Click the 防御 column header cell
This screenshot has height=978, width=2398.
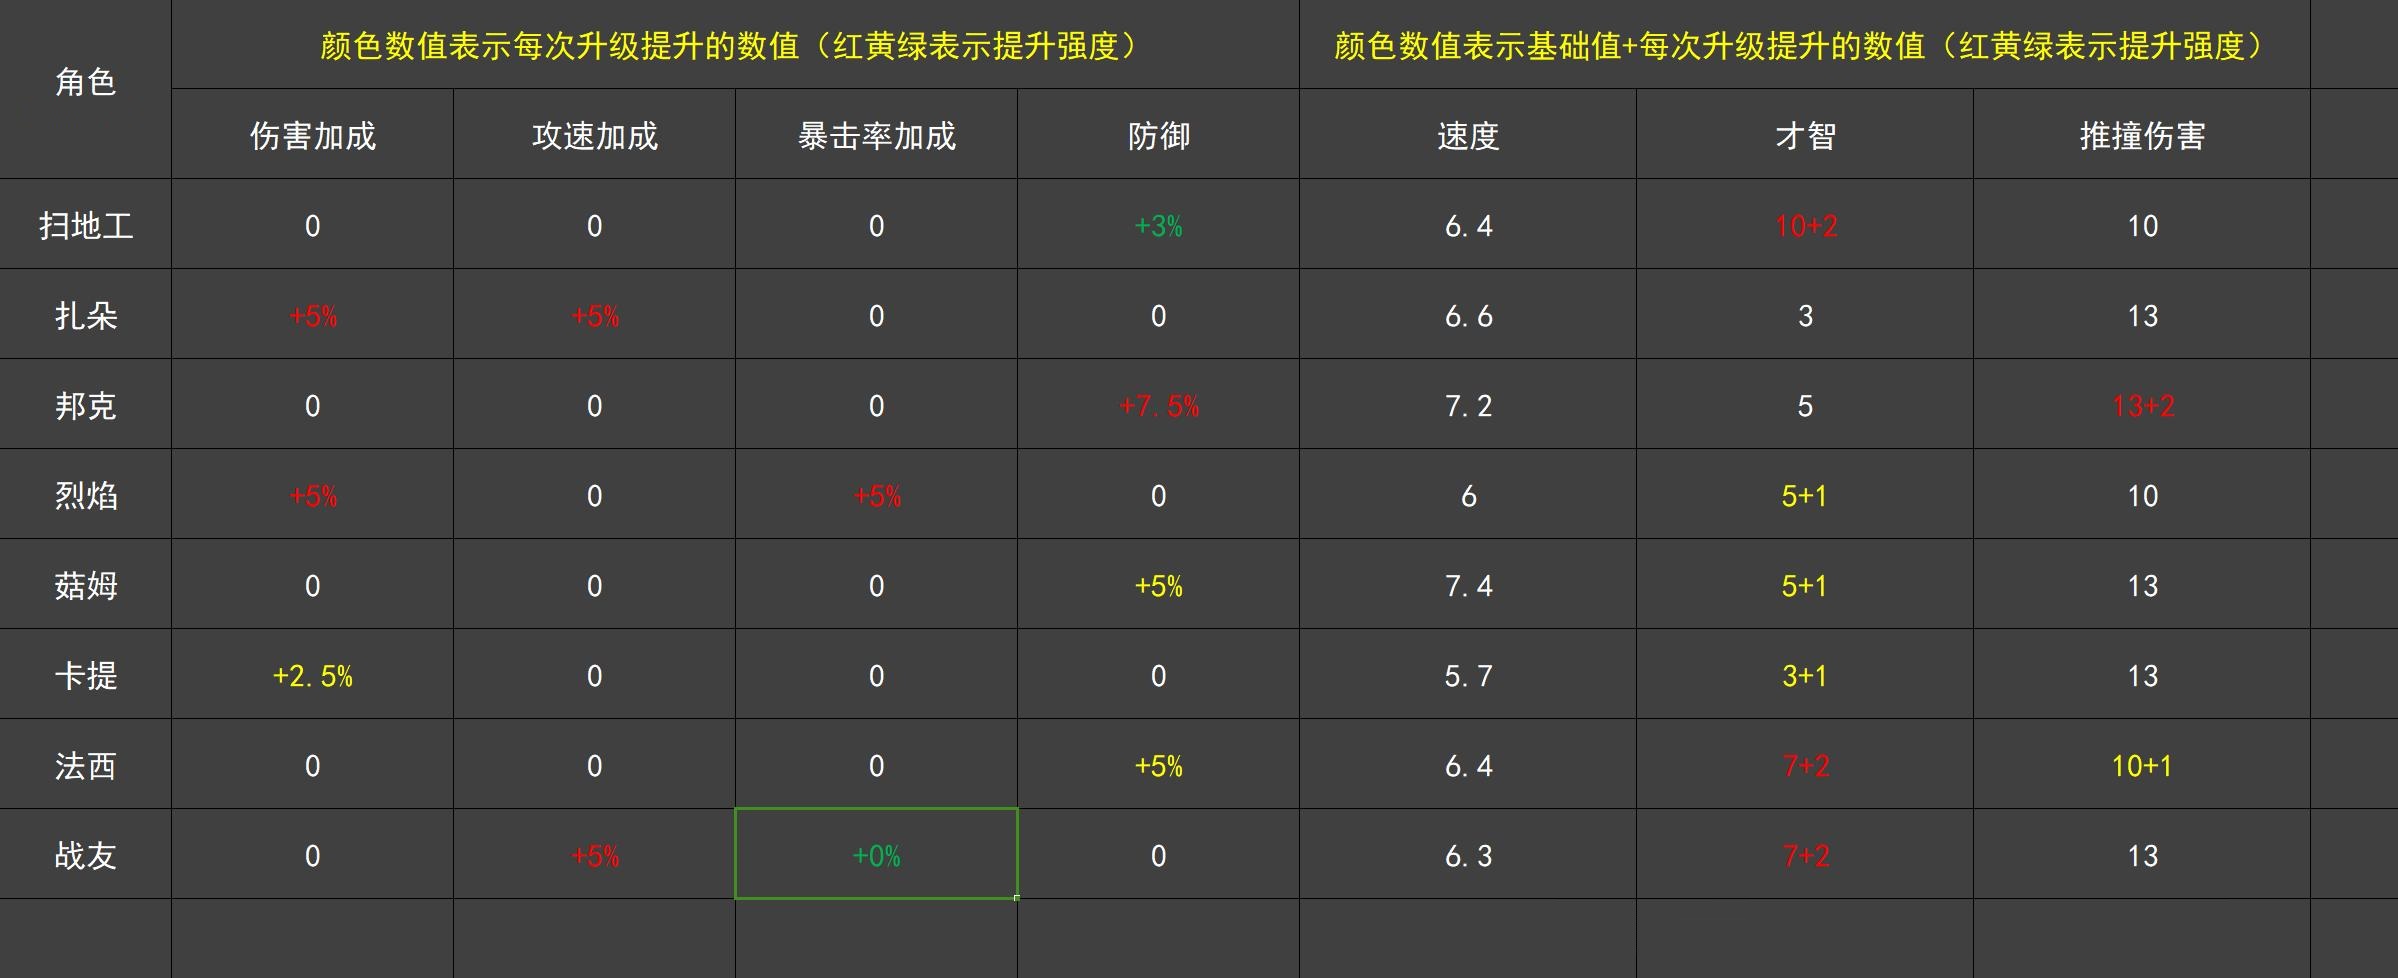click(1158, 135)
